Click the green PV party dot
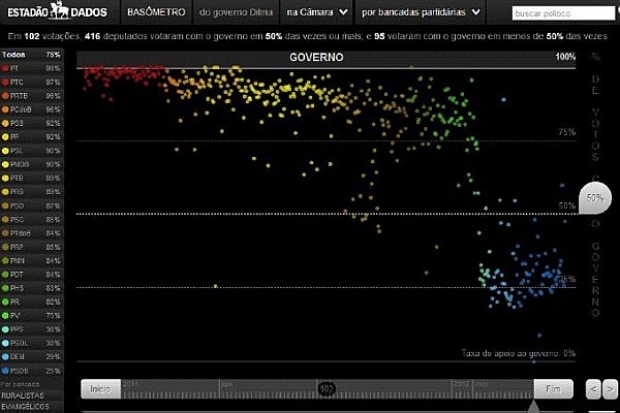This screenshot has height=413, width=620. [6, 314]
